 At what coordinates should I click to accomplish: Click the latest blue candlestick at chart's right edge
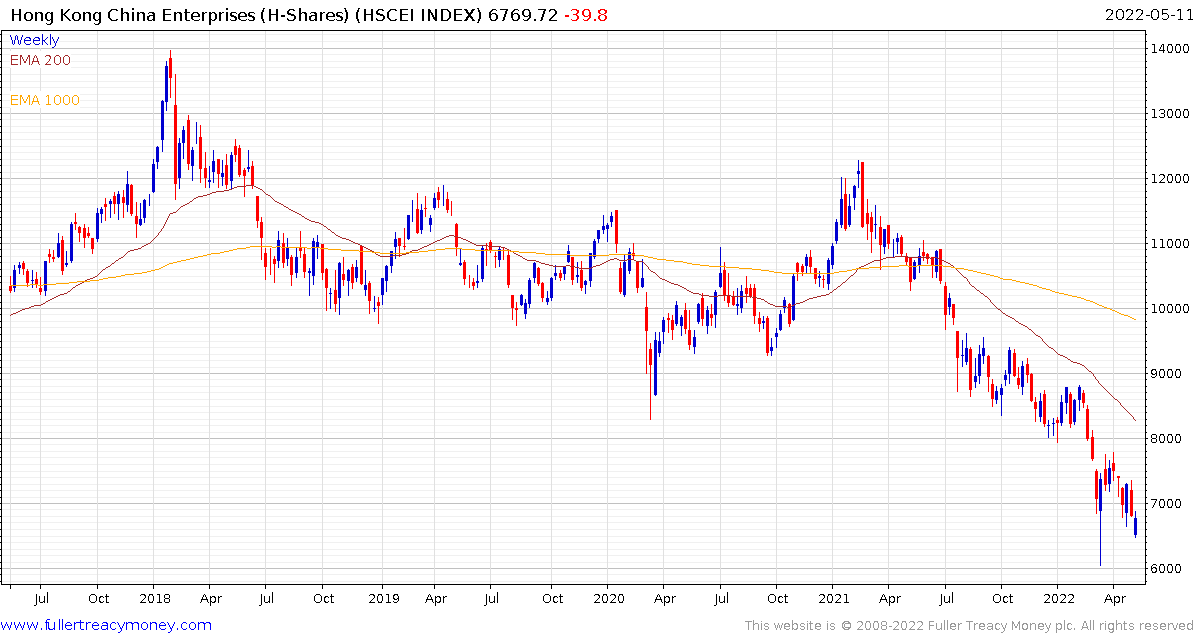[x=1136, y=526]
